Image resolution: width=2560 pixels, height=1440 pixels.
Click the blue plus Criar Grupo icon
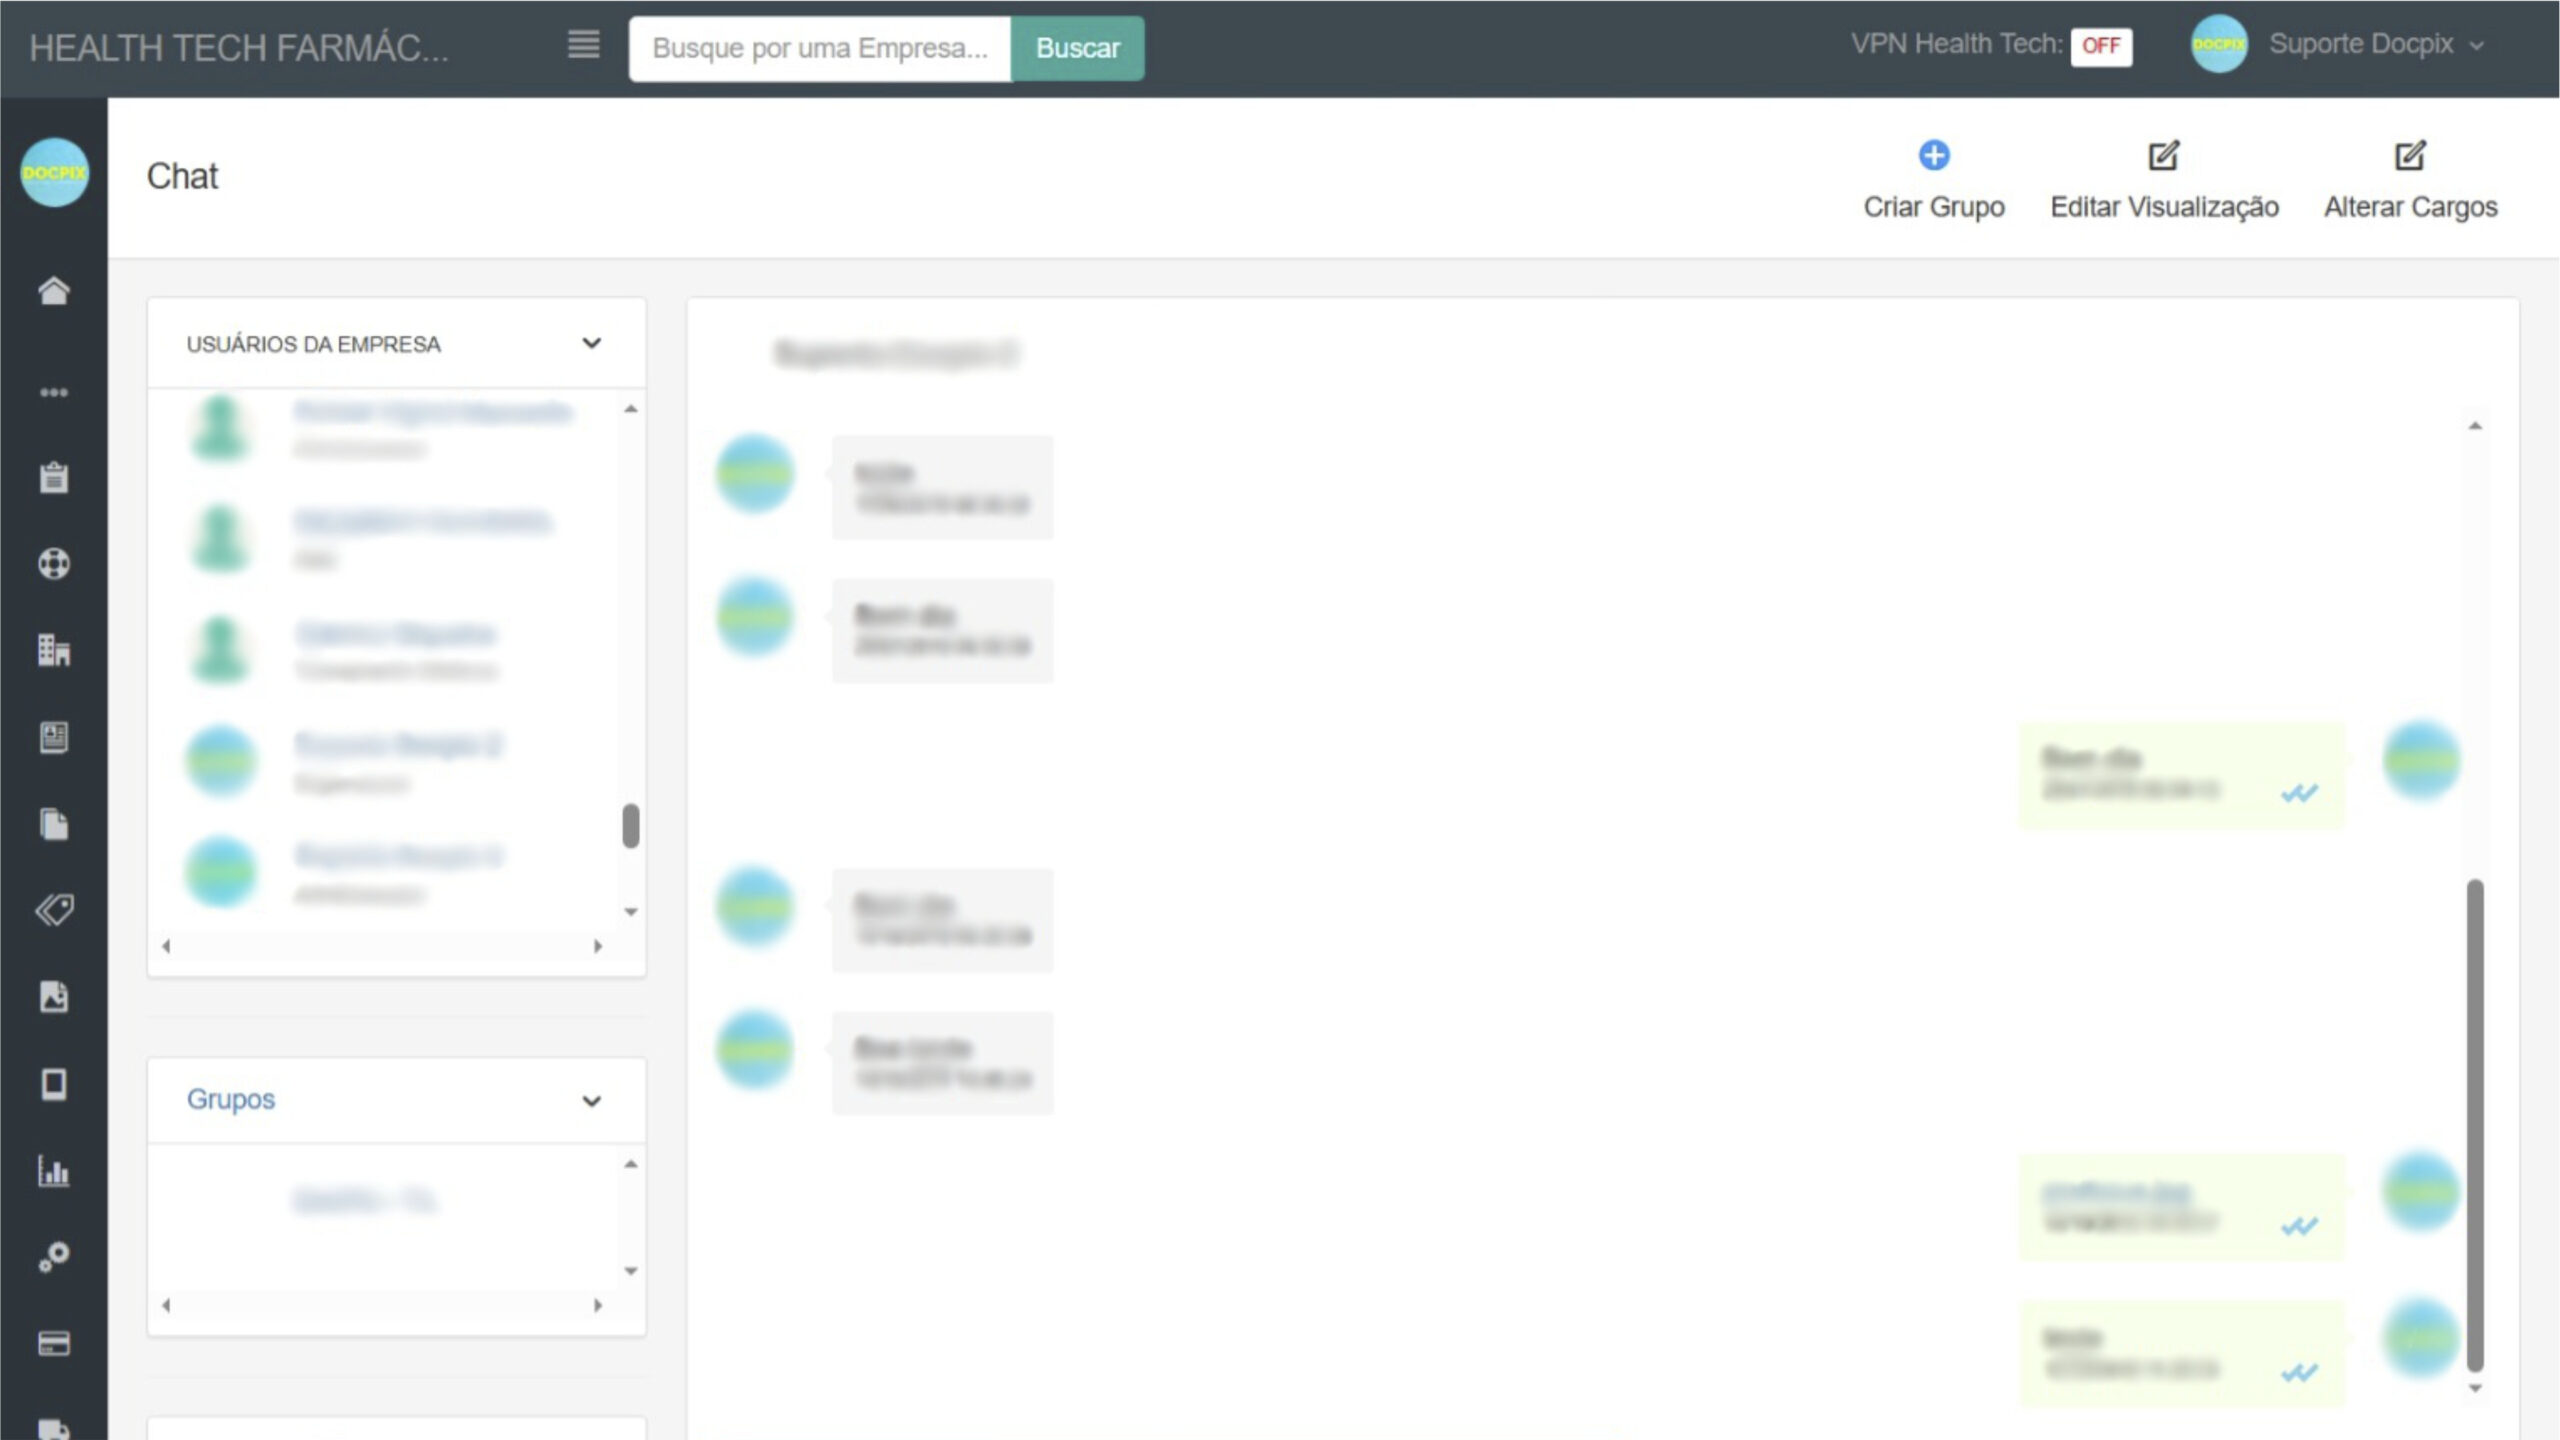click(x=1933, y=155)
